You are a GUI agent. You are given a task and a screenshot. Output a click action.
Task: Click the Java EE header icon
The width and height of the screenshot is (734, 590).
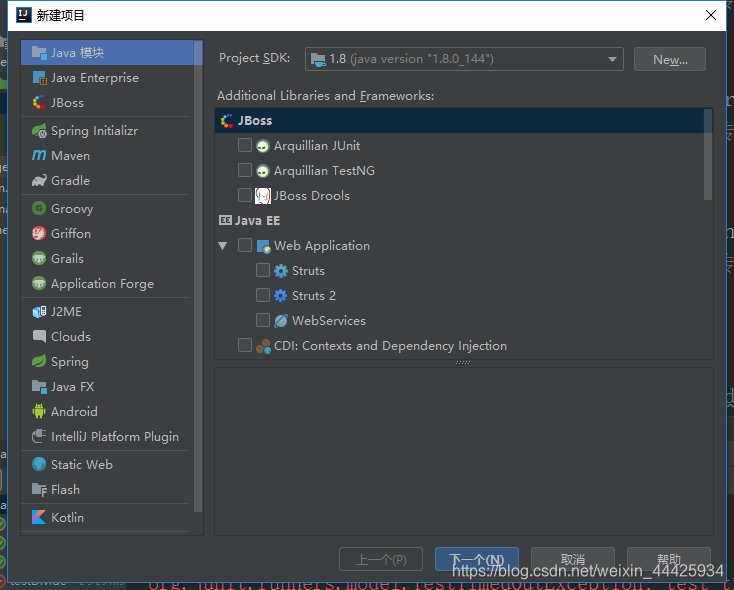click(x=225, y=220)
